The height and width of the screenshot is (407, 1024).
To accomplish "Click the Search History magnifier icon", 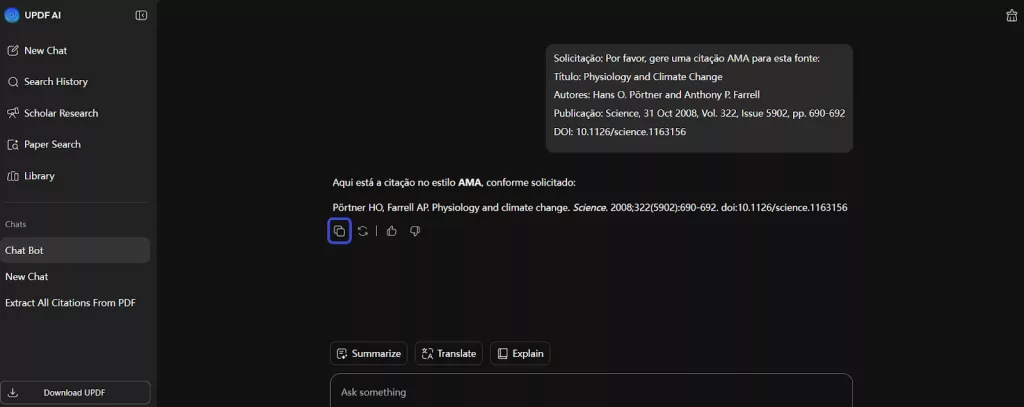I will pyautogui.click(x=12, y=82).
